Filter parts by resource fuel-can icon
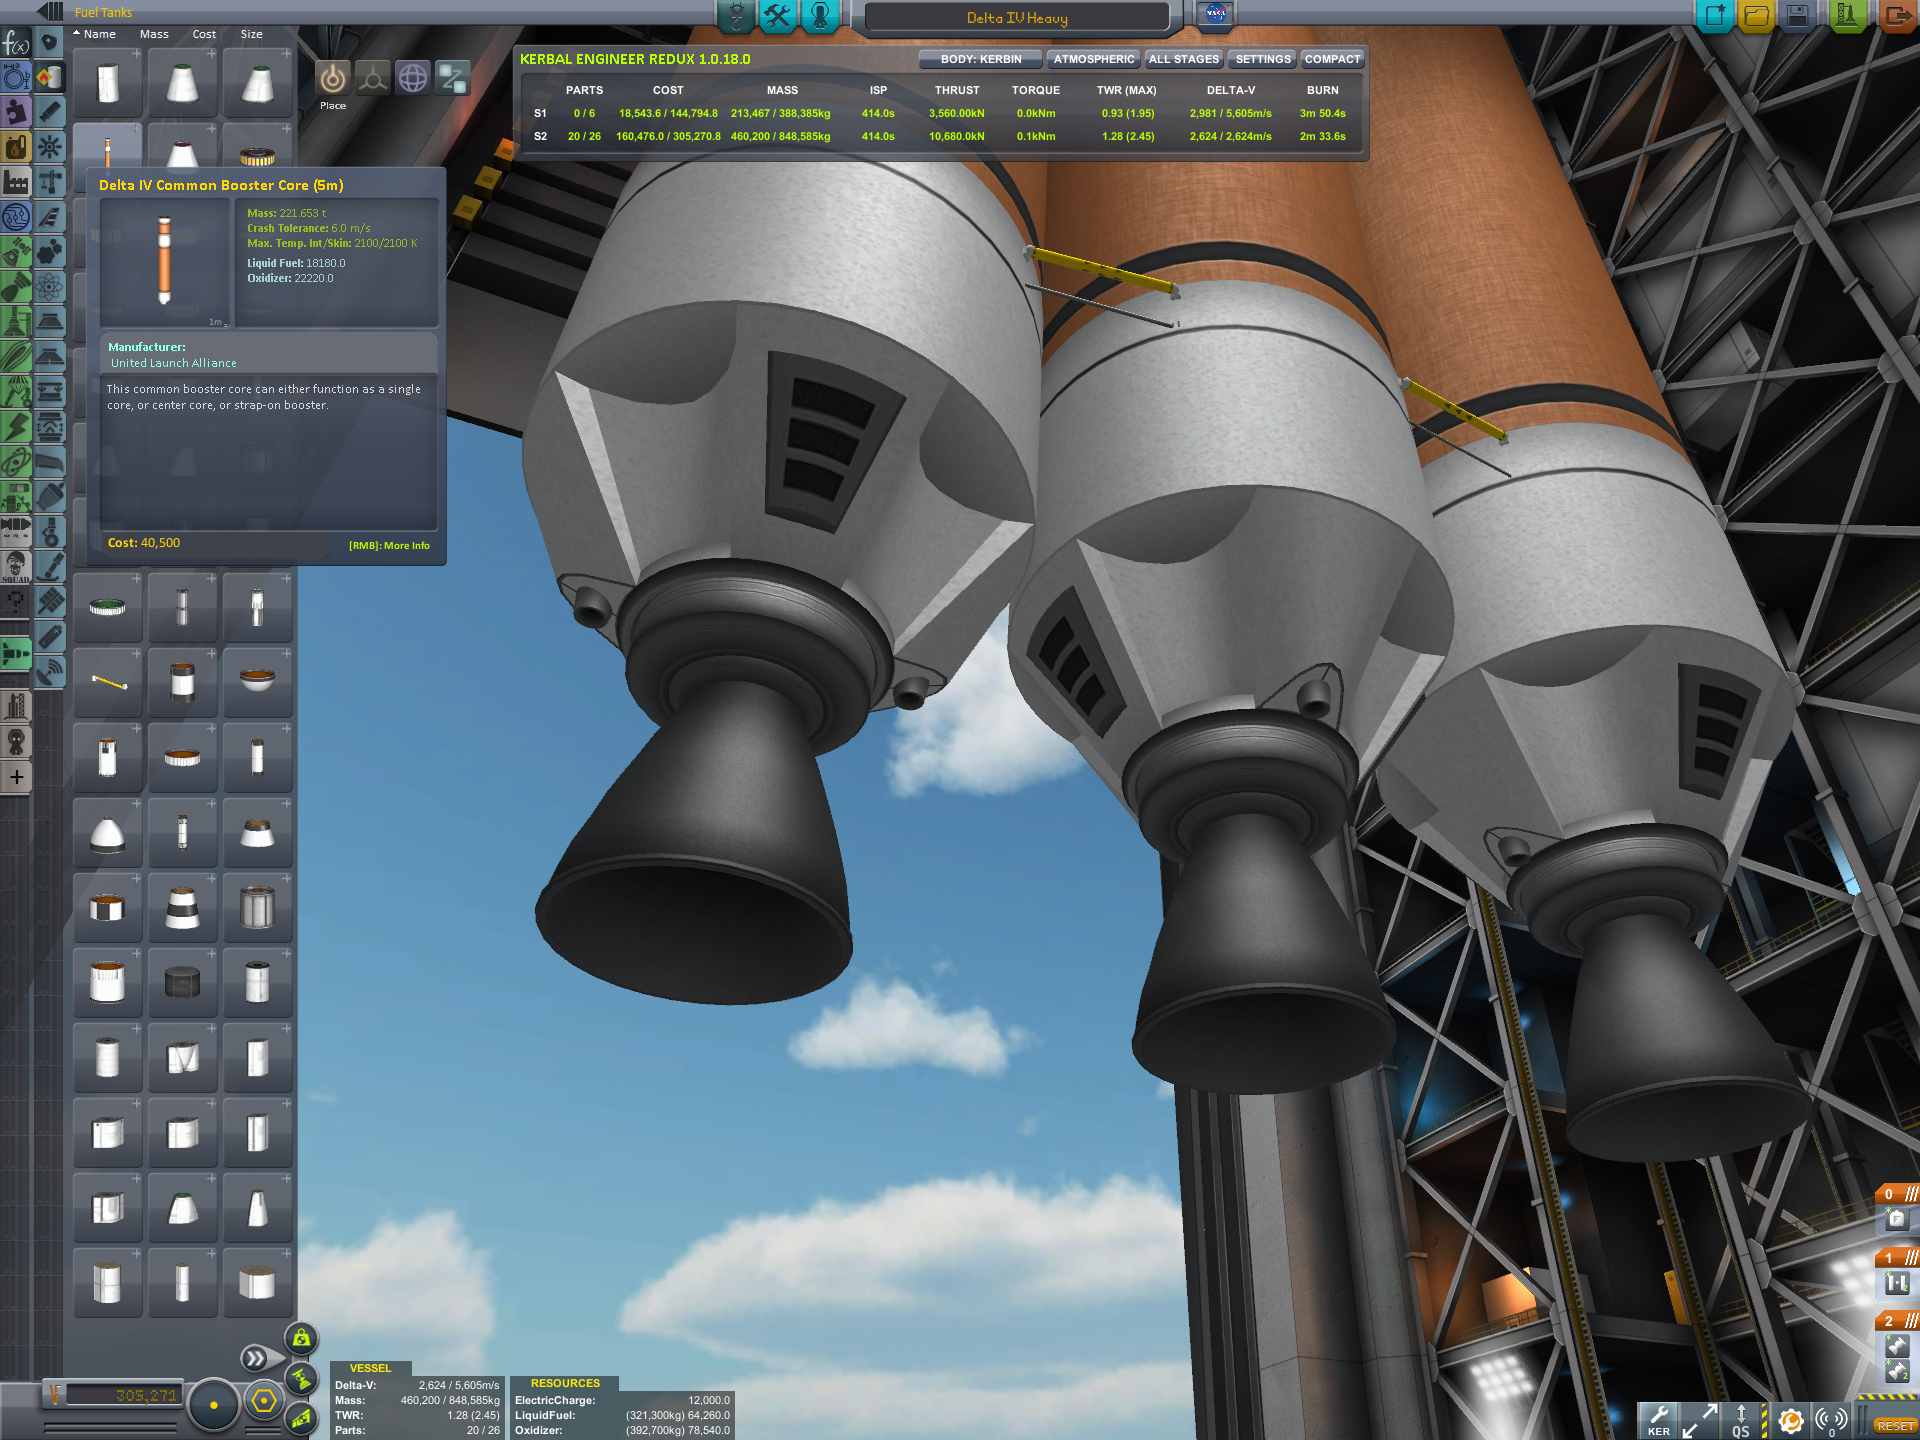This screenshot has width=1920, height=1440. 16,147
